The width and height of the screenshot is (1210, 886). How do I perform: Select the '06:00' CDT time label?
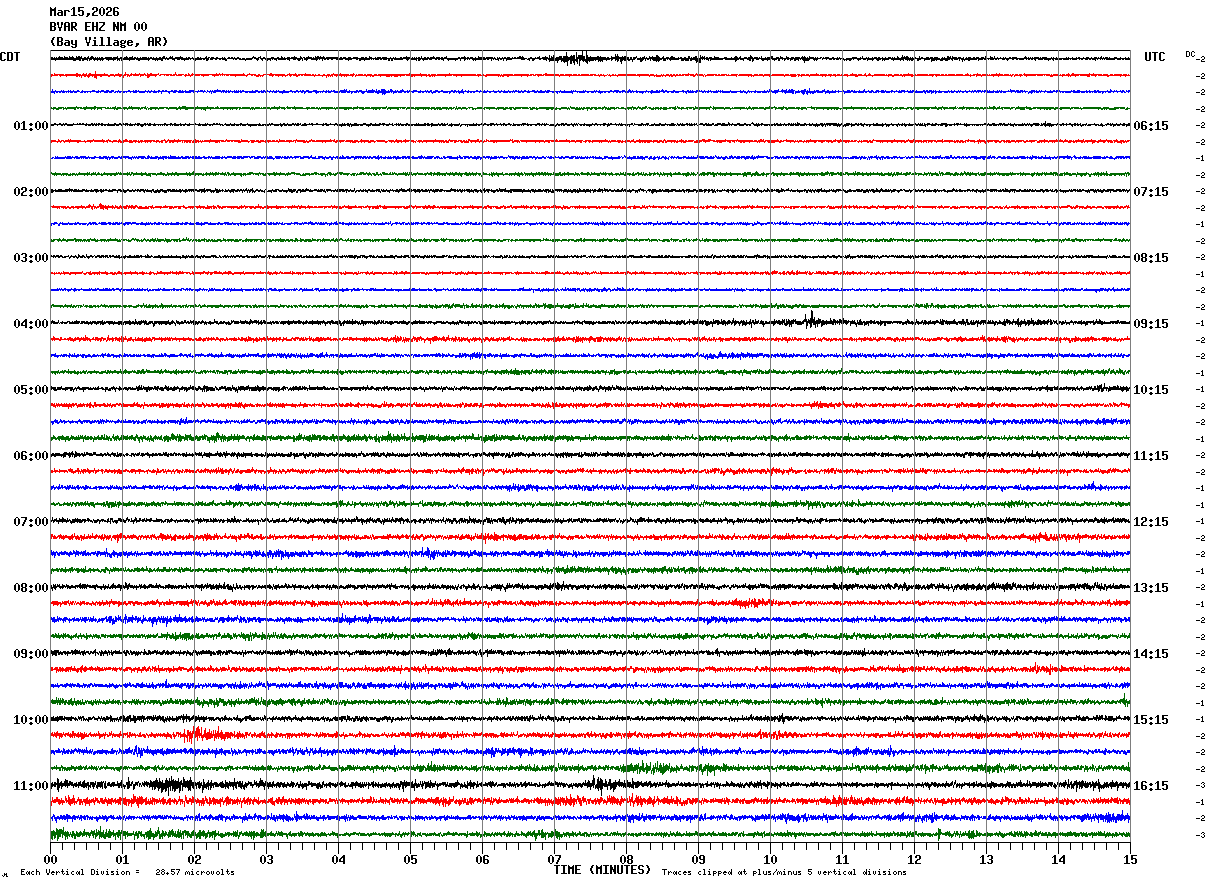(x=31, y=456)
